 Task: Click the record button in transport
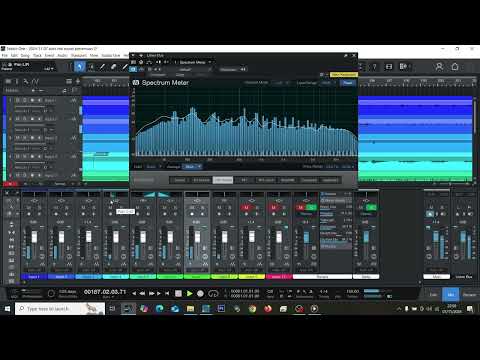coord(200,293)
